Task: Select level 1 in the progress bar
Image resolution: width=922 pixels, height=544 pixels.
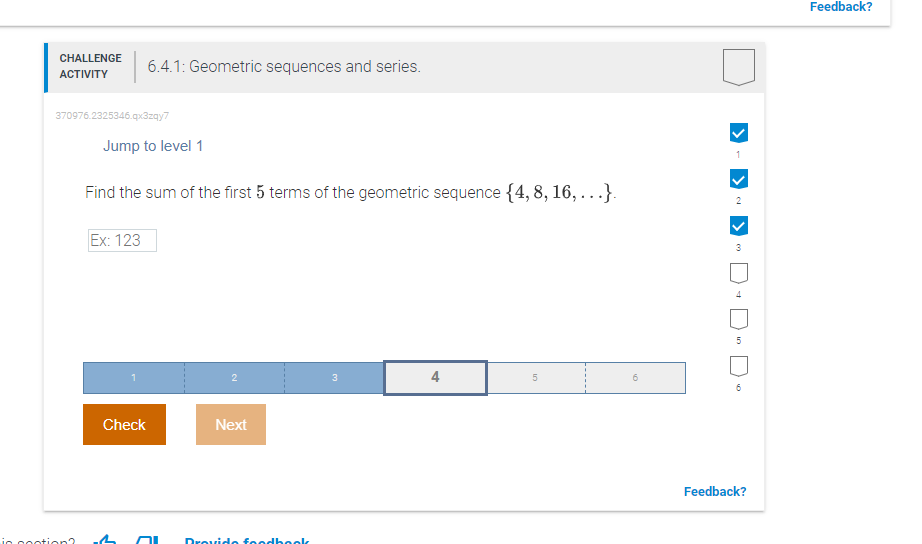Action: pos(133,378)
